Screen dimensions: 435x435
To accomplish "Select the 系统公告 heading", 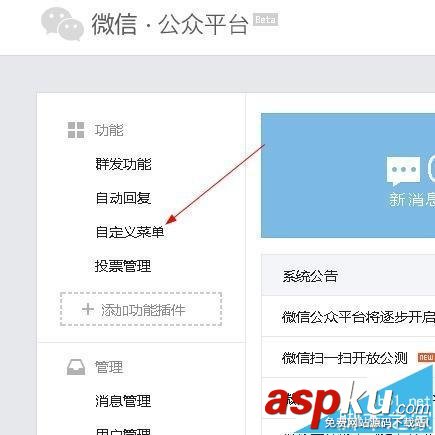I will pyautogui.click(x=310, y=276).
